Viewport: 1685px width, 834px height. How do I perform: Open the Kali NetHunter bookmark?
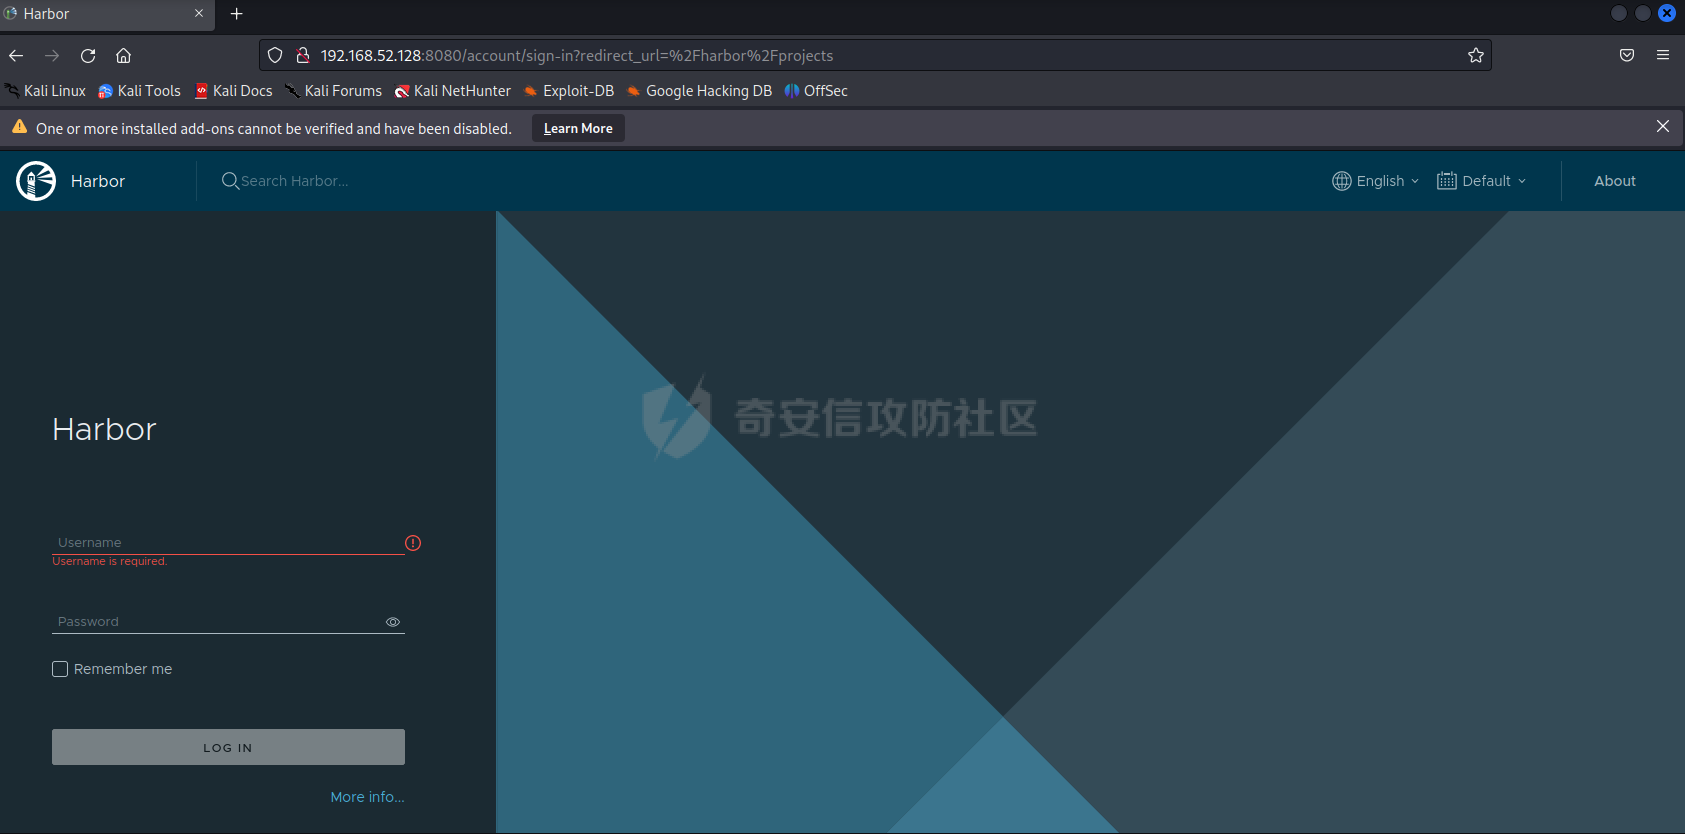[453, 91]
